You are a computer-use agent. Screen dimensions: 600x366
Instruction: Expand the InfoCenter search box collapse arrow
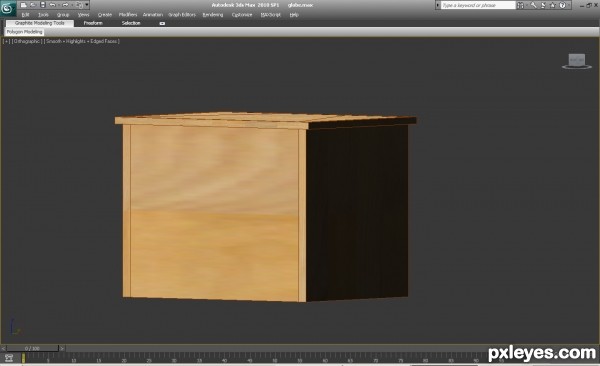(x=438, y=5)
